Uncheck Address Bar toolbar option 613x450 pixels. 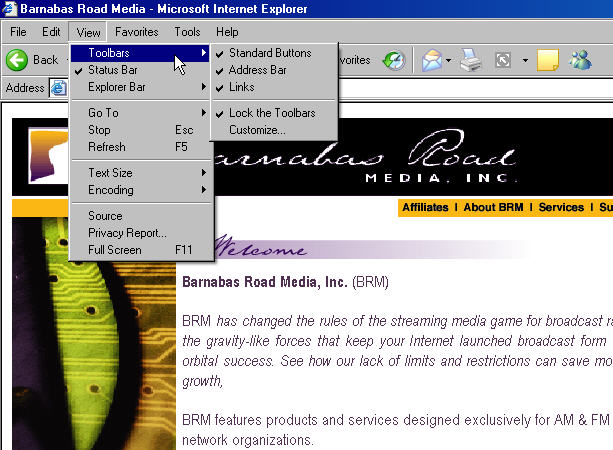click(x=274, y=70)
